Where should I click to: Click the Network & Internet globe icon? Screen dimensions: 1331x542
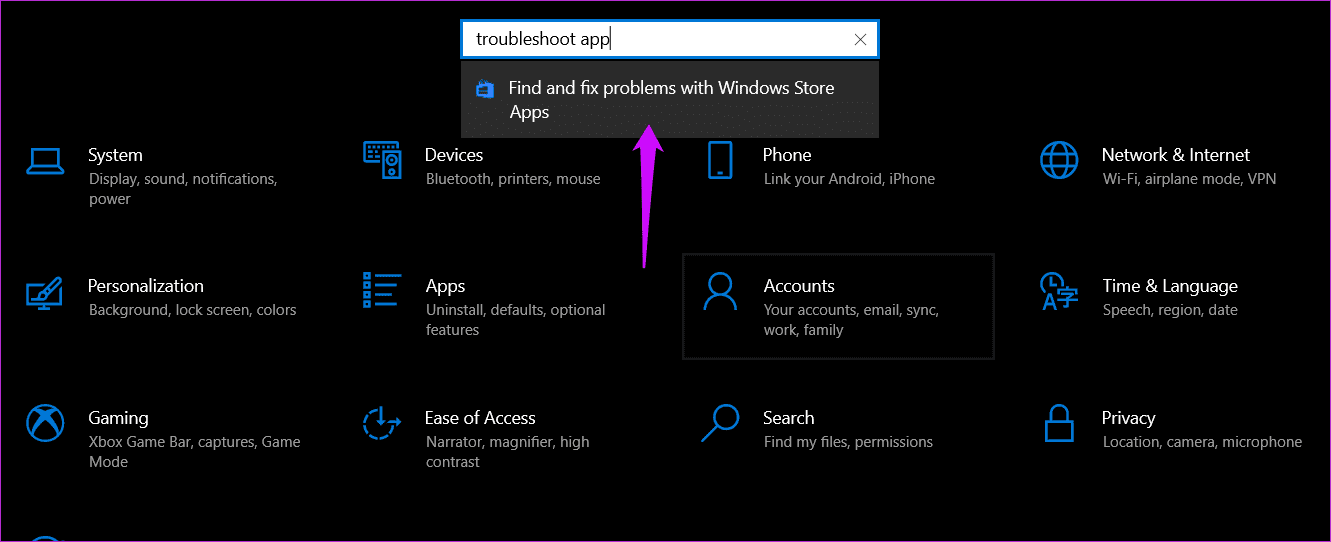[x=1059, y=160]
